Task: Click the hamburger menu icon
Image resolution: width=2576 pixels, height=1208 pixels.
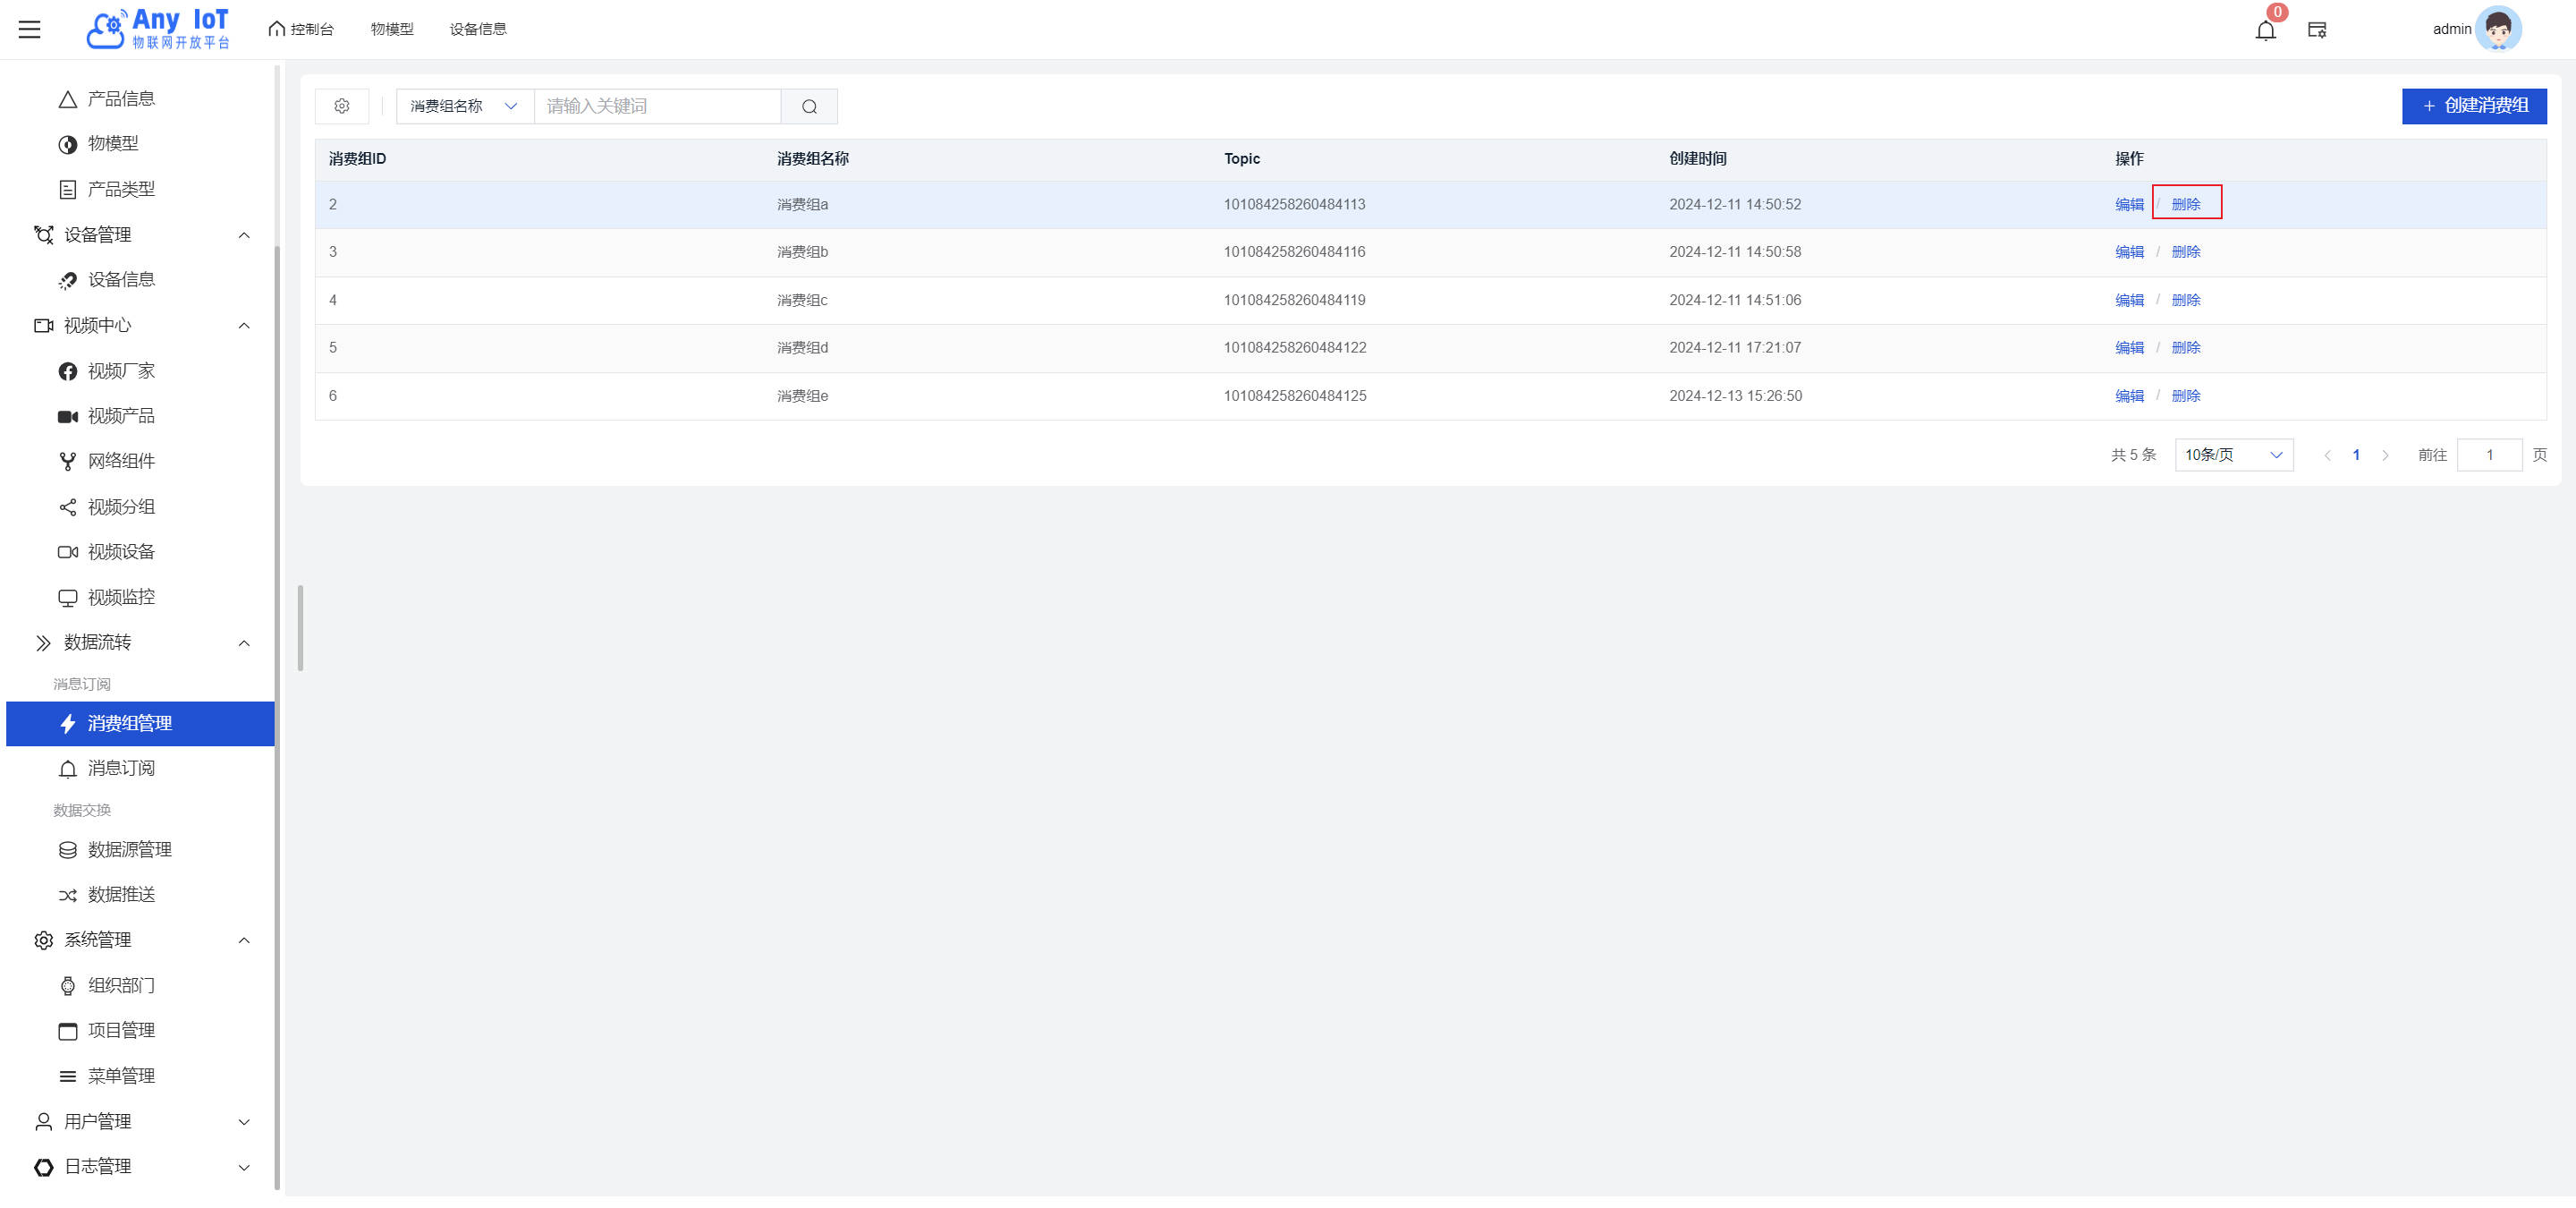Action: click(30, 29)
